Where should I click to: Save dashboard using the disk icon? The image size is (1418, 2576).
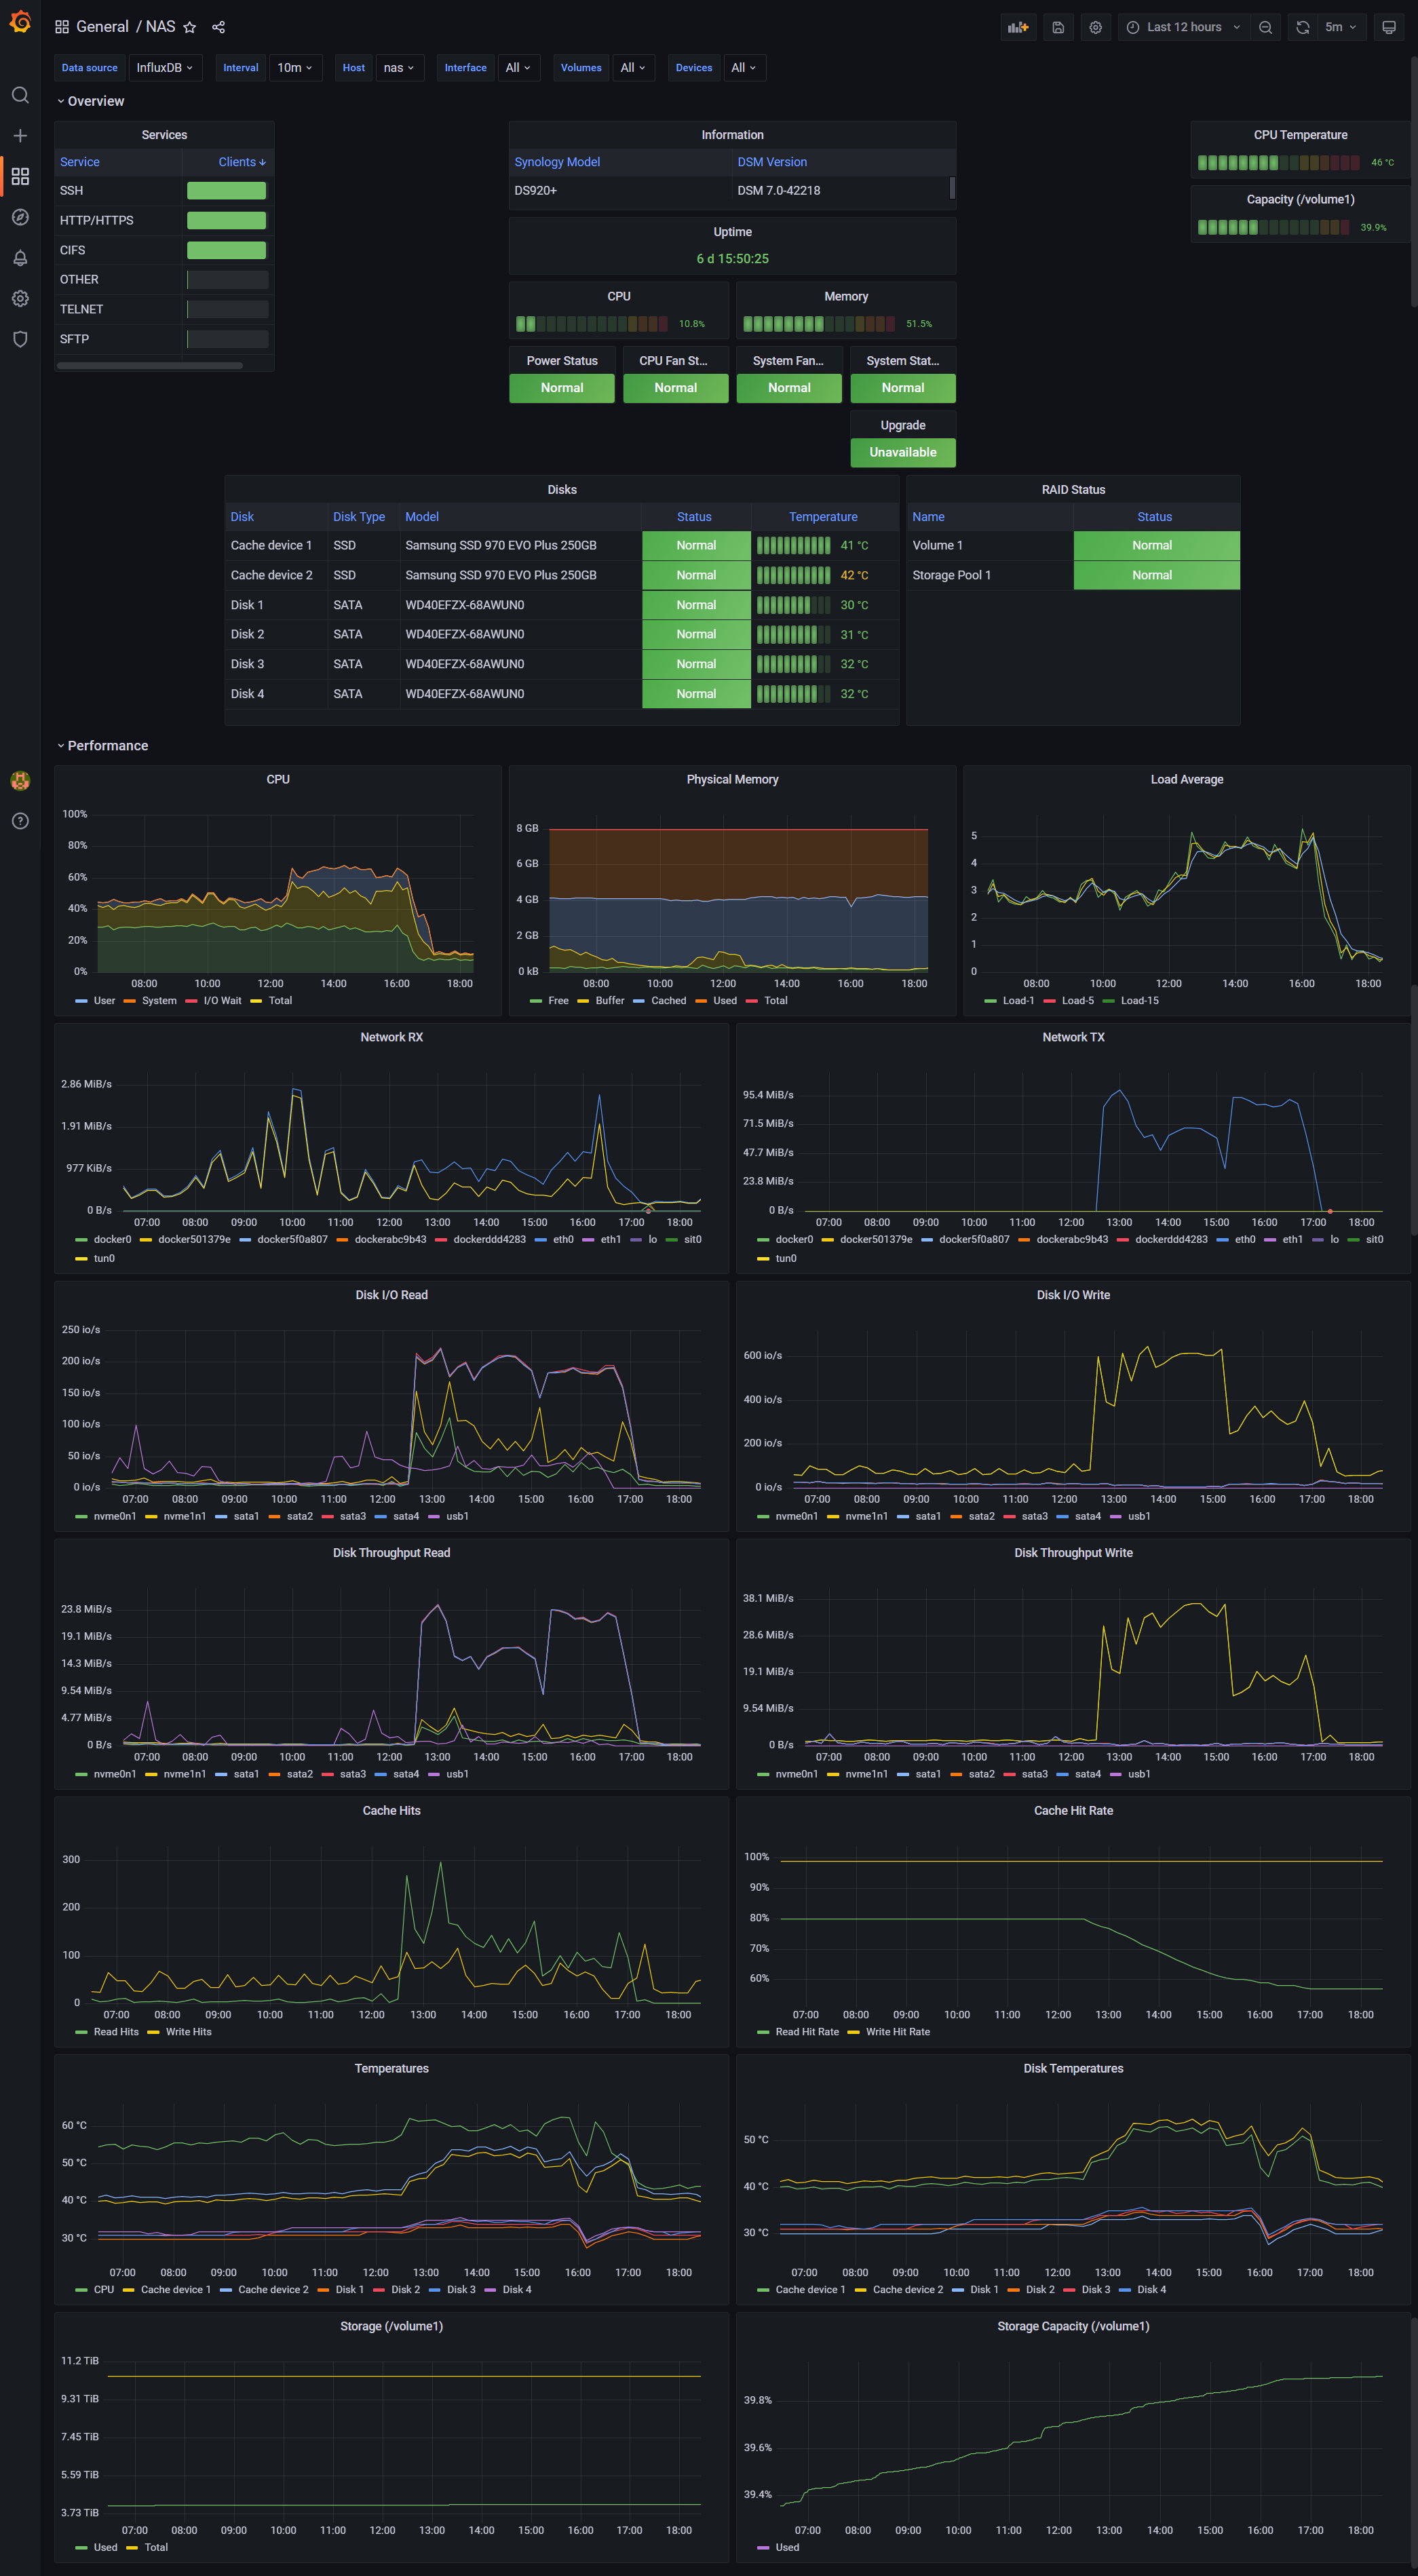coord(1058,27)
